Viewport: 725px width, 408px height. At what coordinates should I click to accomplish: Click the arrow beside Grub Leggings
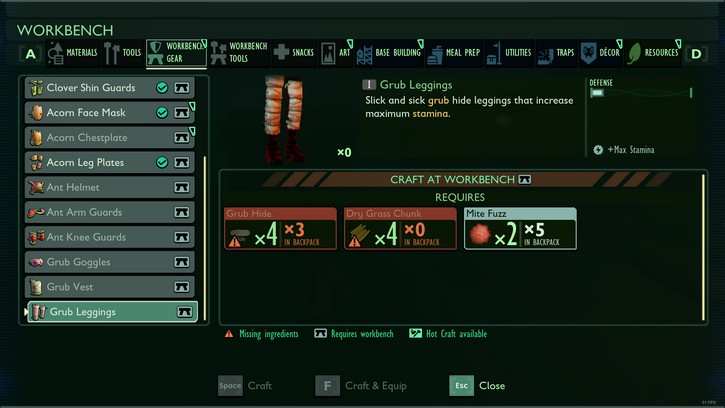(26, 312)
